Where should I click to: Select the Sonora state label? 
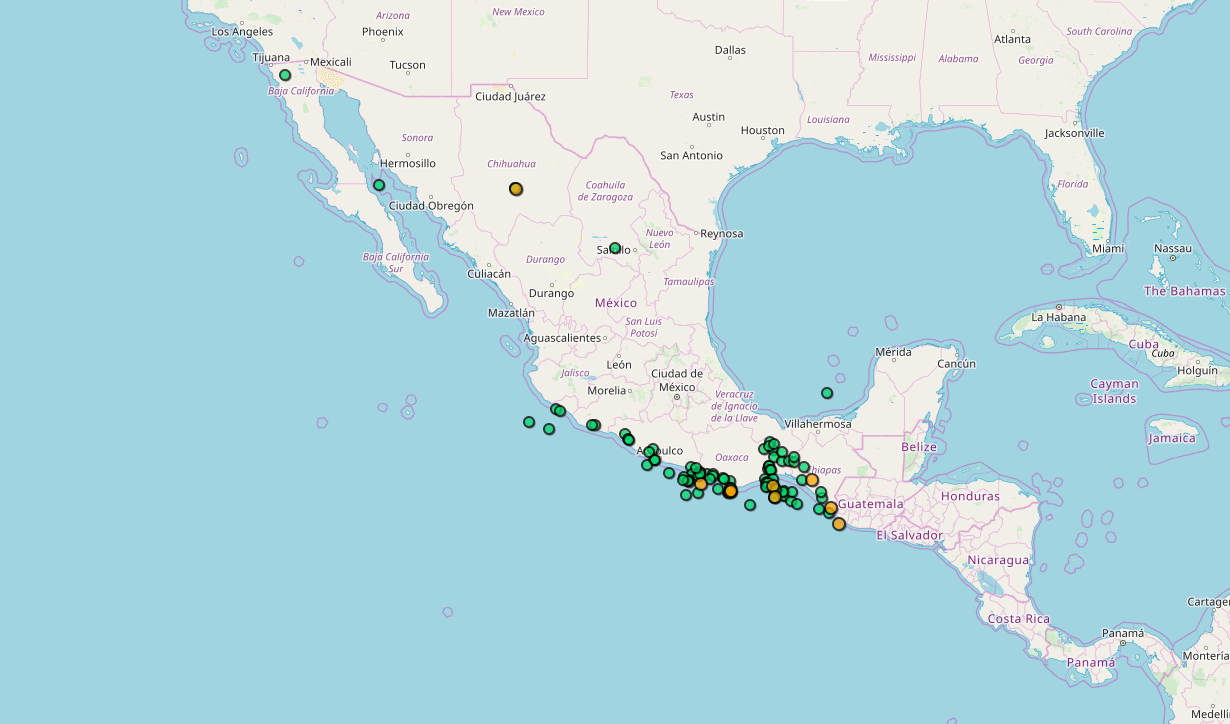[417, 138]
